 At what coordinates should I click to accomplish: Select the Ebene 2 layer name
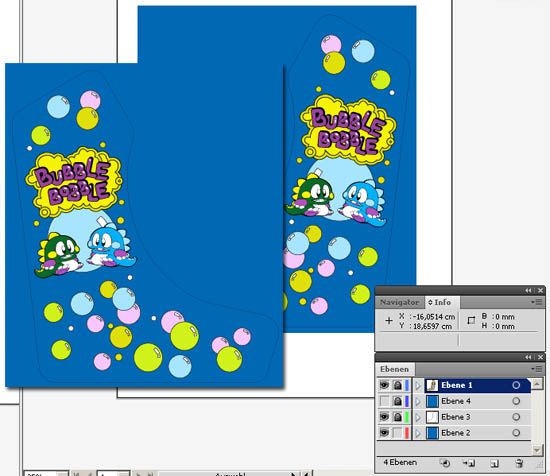(456, 433)
